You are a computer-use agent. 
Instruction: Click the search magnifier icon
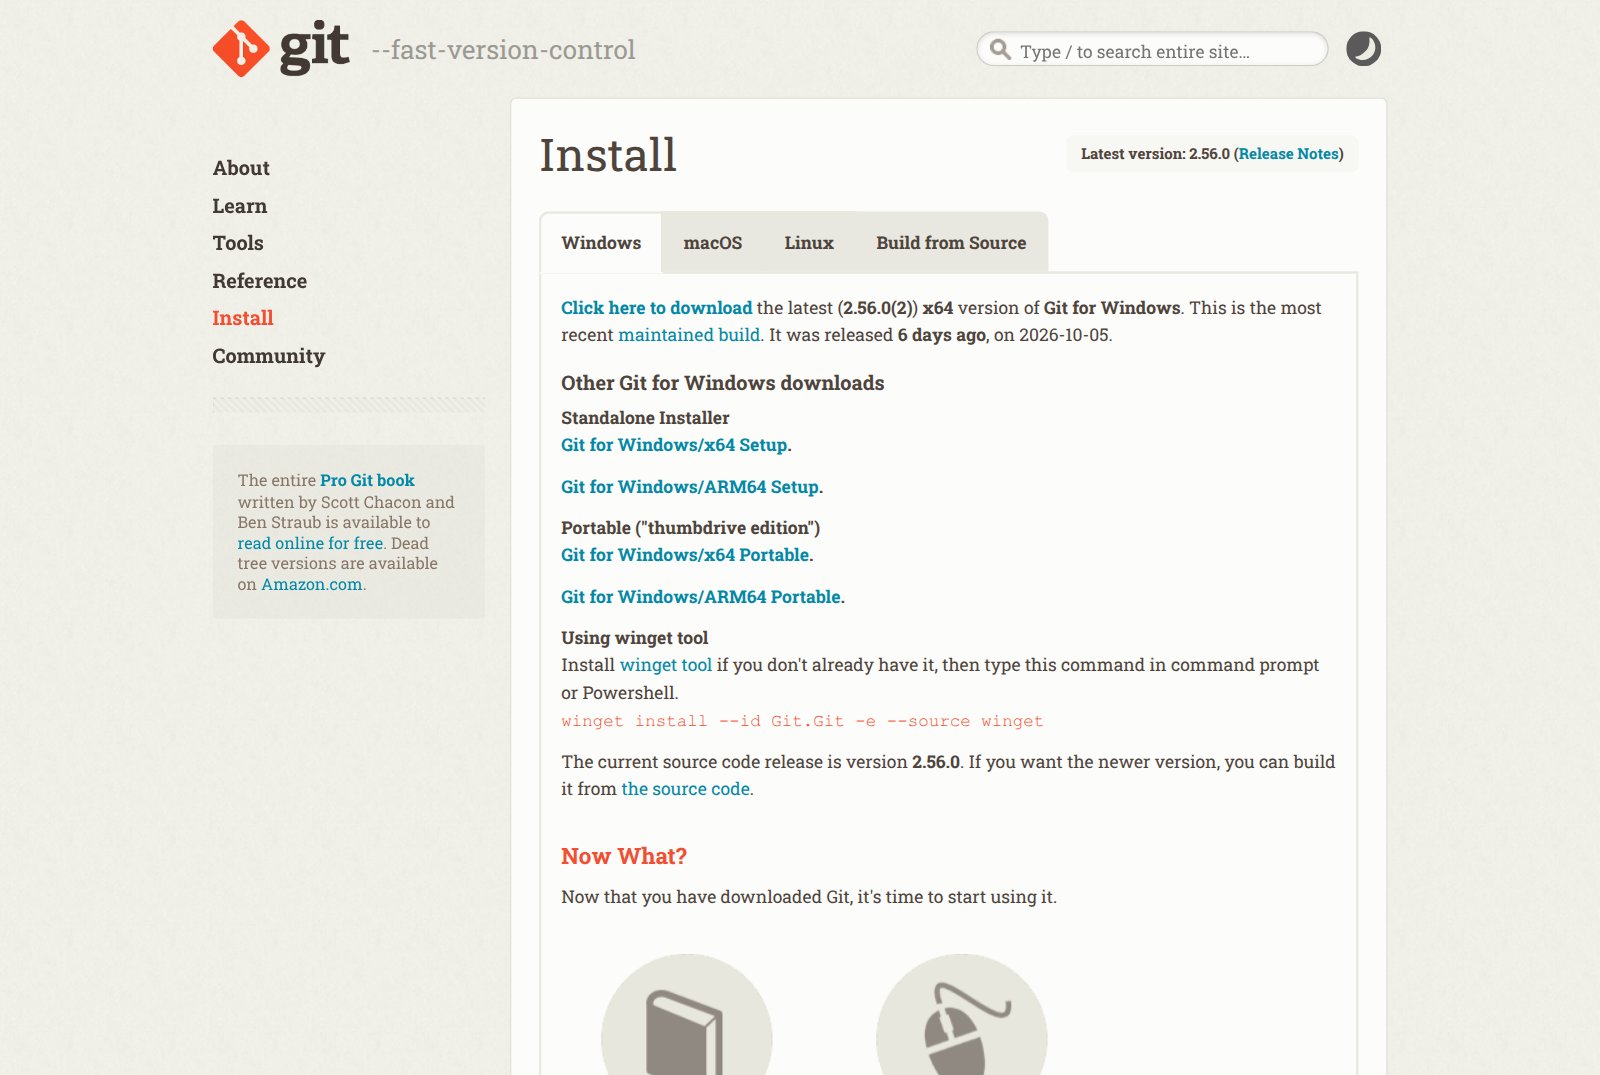pos(1000,49)
